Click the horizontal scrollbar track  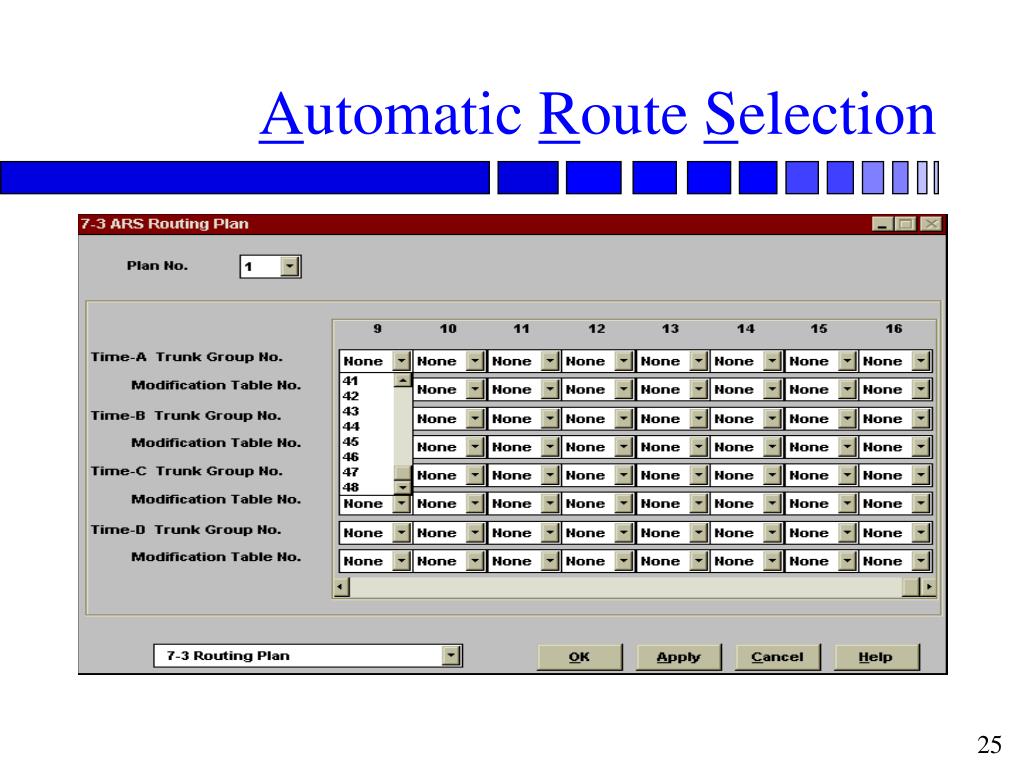coord(625,587)
